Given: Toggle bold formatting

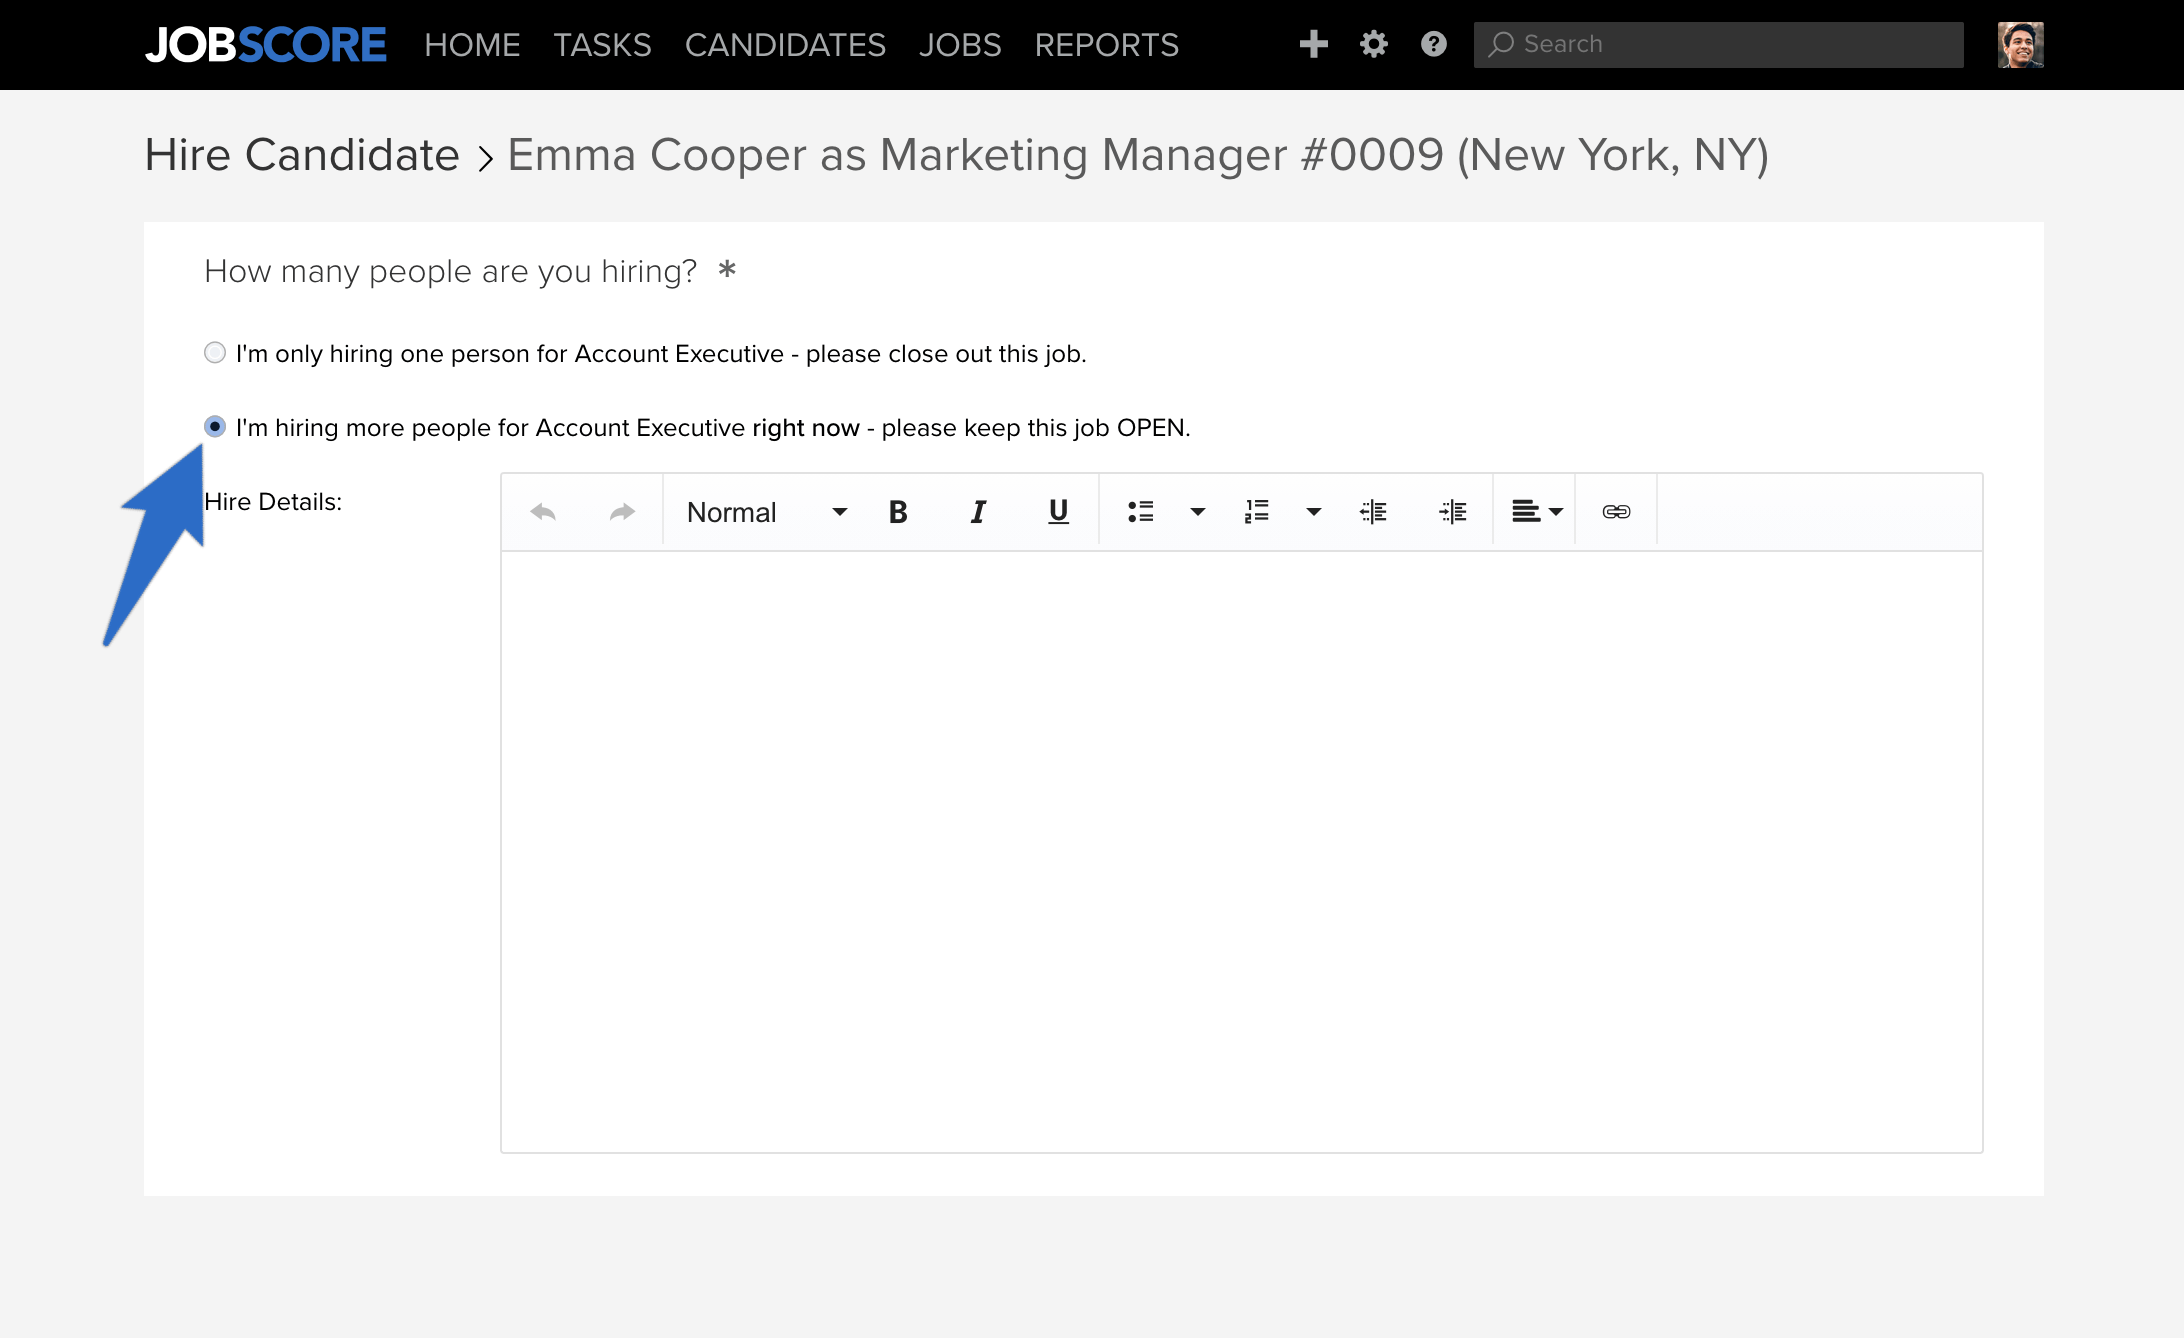Looking at the screenshot, I should [x=898, y=512].
